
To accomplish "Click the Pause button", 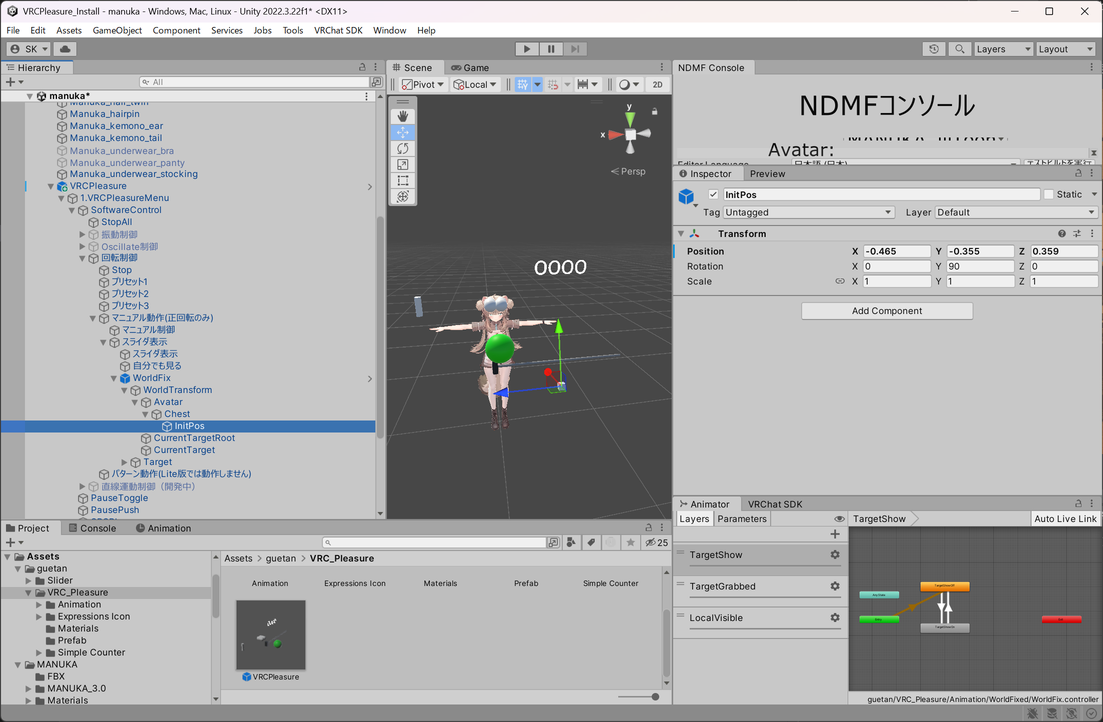I will click(551, 49).
